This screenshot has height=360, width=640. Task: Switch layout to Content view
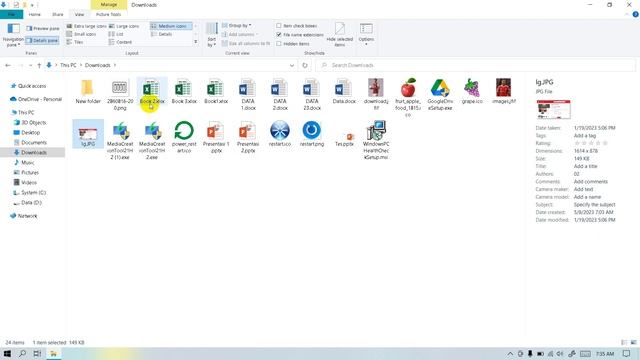pyautogui.click(x=120, y=42)
